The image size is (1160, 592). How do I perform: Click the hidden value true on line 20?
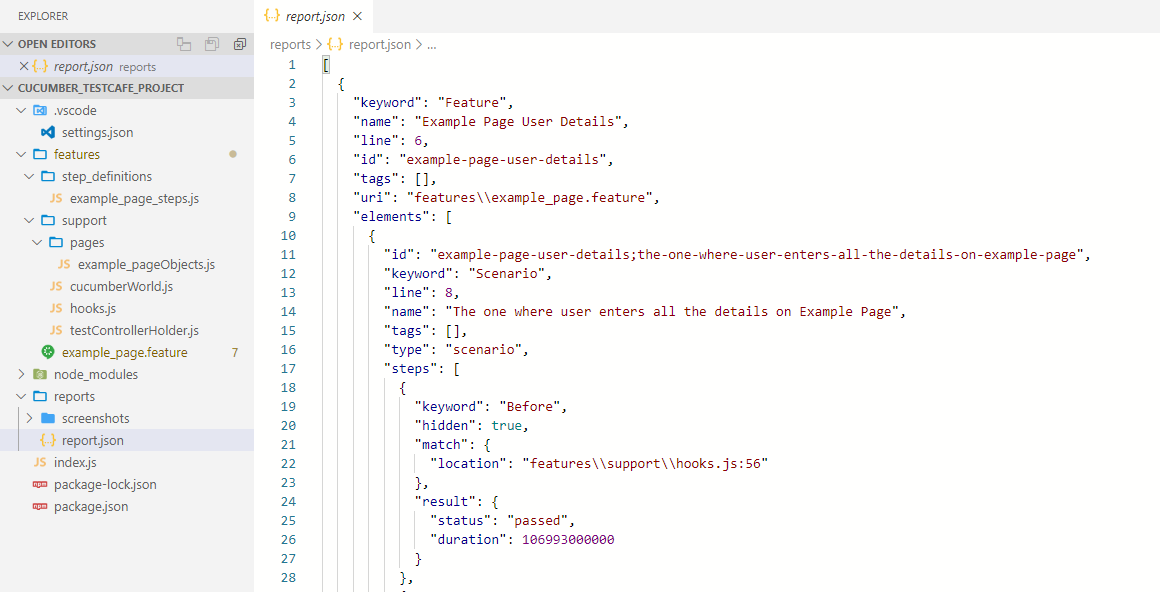[x=507, y=426]
